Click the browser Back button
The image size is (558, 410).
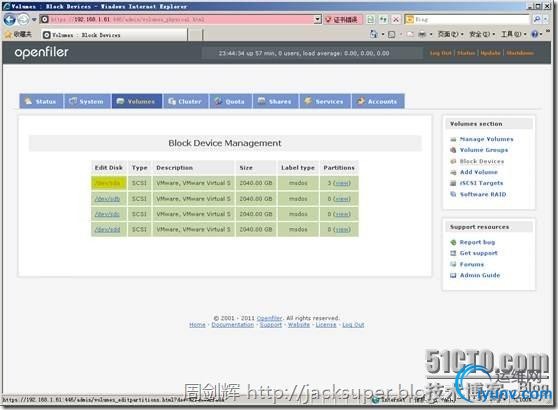(9, 20)
